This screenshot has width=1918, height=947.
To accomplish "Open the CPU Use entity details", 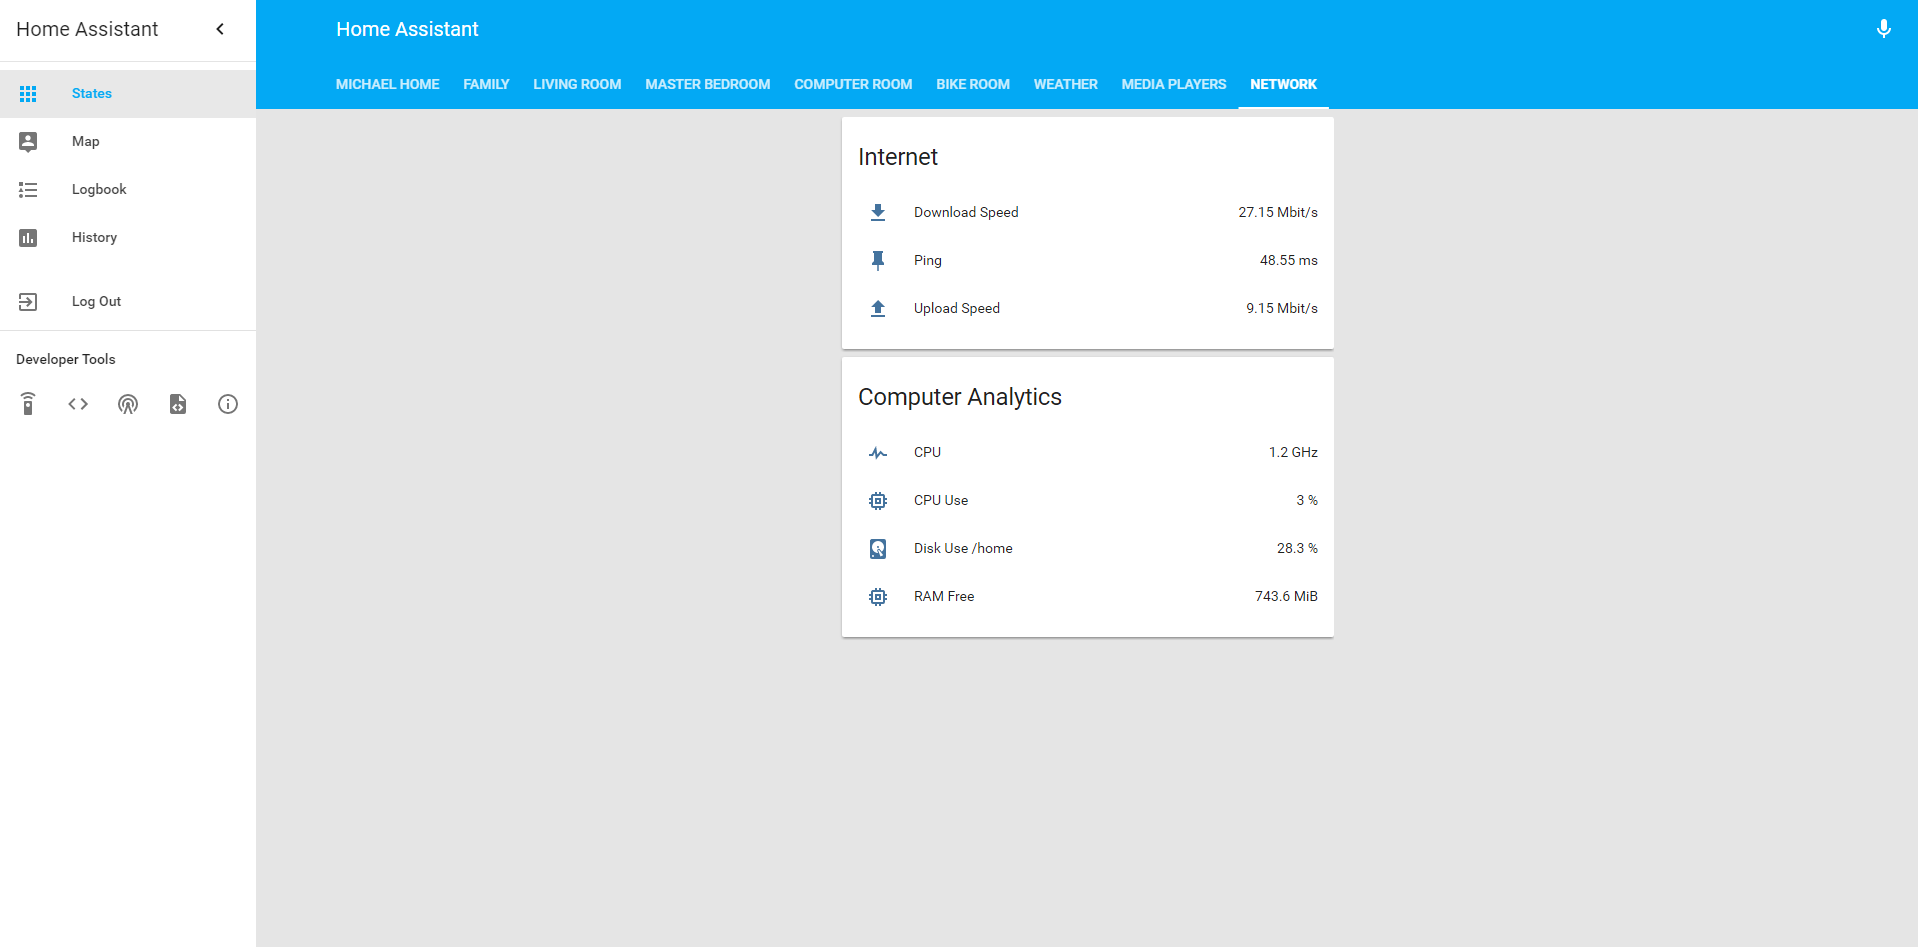I will tap(1088, 500).
